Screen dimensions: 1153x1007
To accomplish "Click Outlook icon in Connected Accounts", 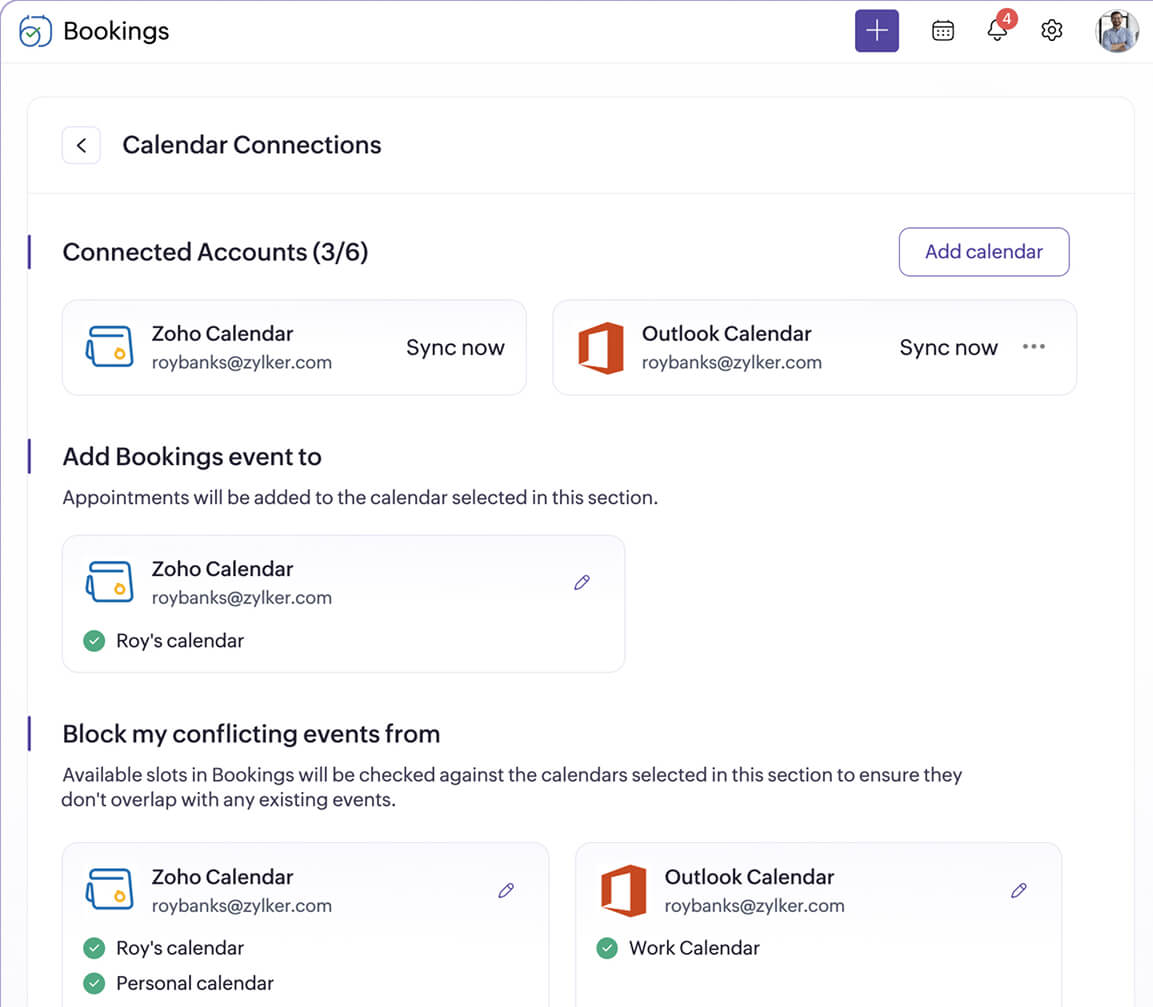I will click(601, 347).
